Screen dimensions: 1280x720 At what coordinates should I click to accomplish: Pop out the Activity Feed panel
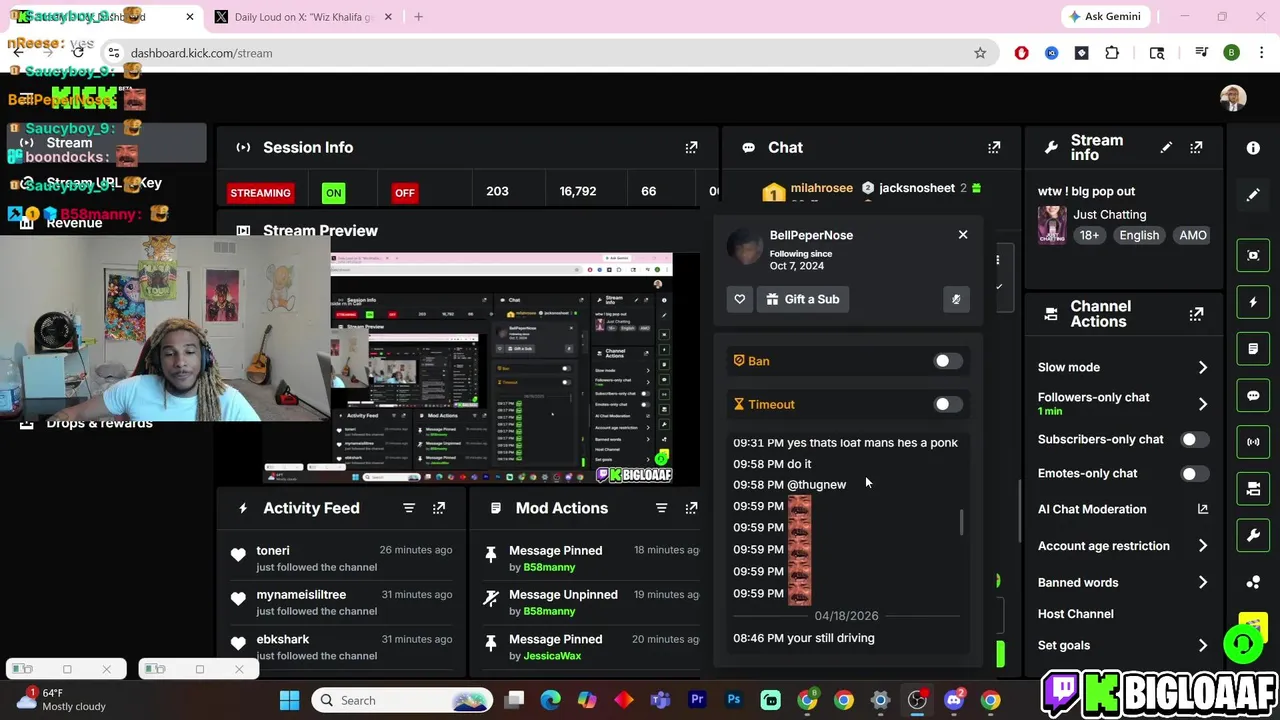coord(439,508)
